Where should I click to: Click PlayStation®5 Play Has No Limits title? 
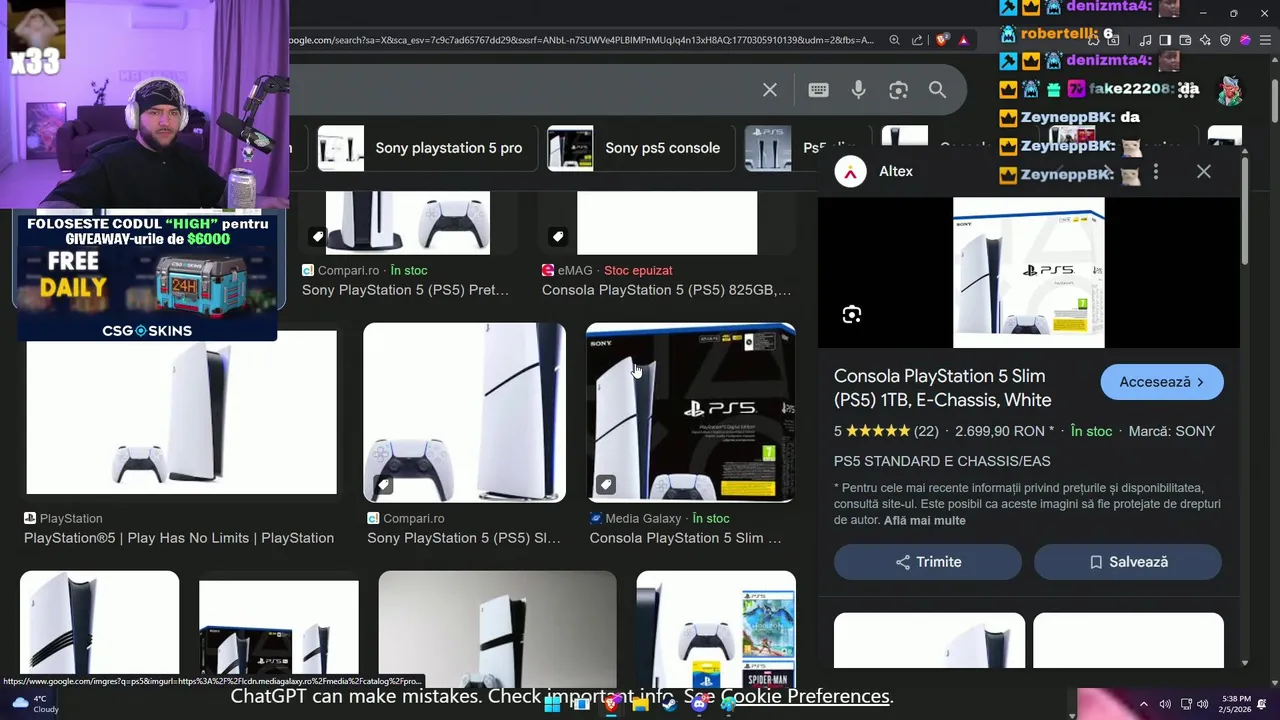tap(179, 538)
